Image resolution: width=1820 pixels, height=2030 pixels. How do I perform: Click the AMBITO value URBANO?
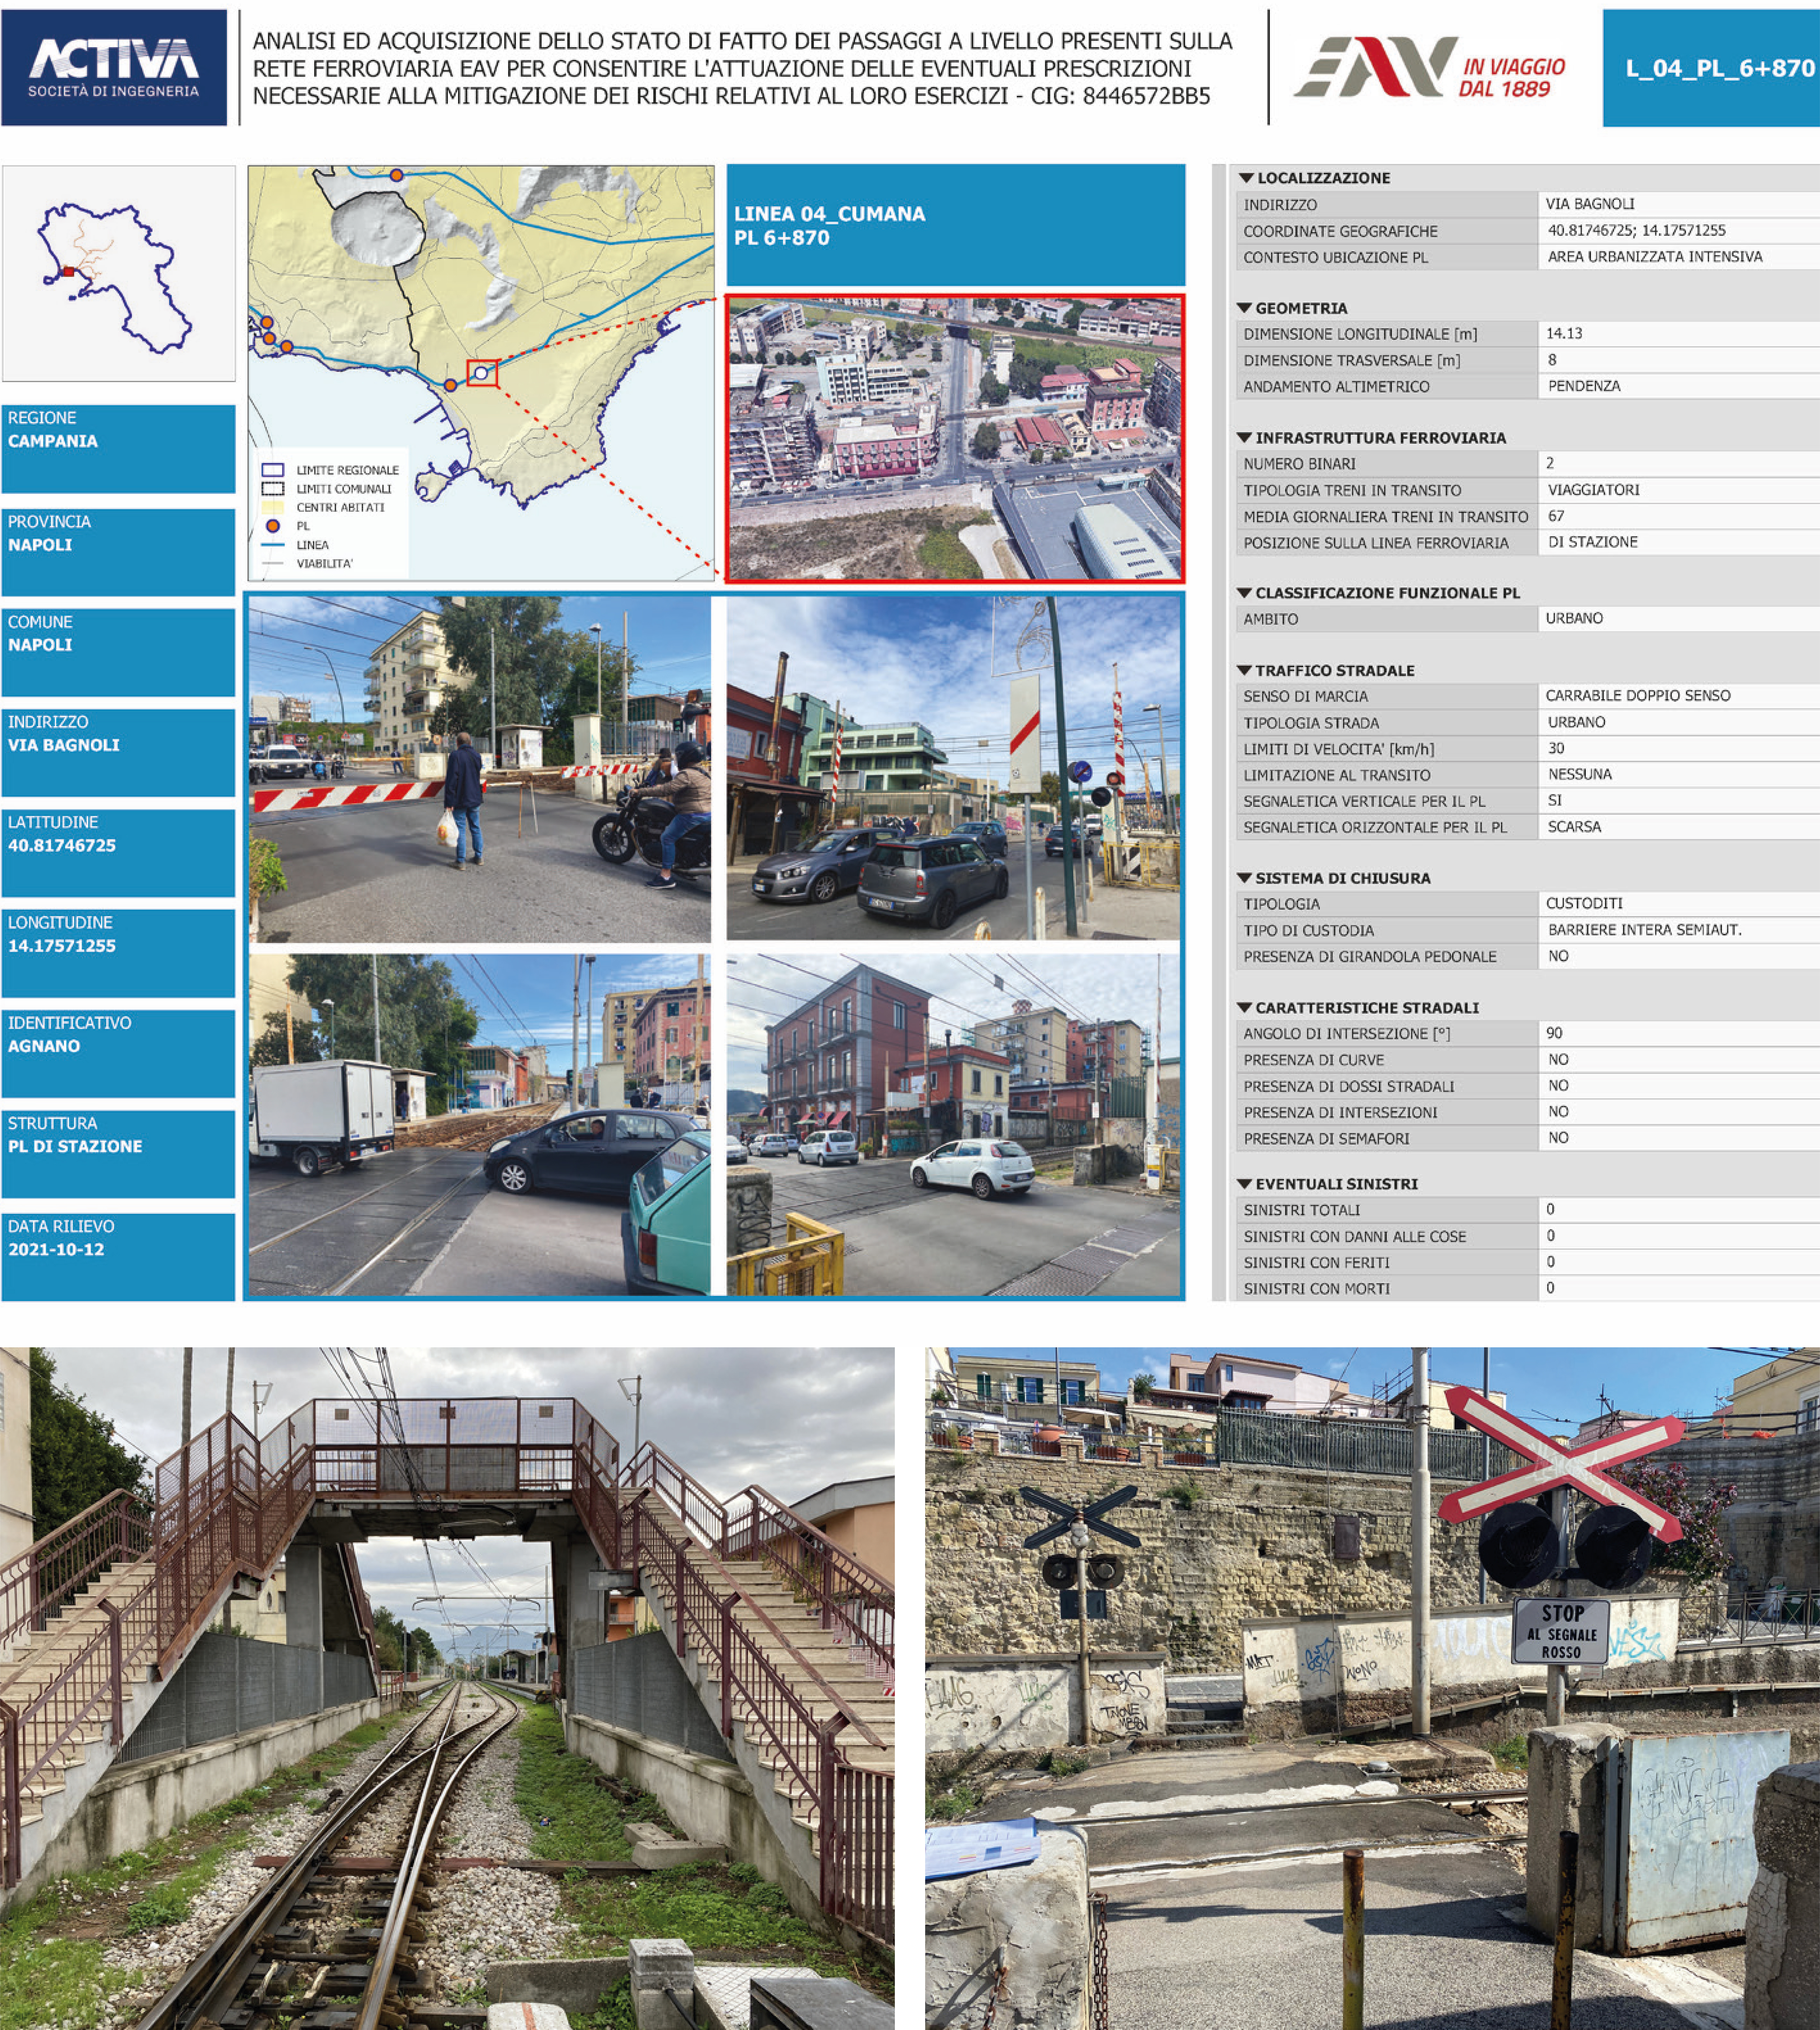pos(1574,619)
